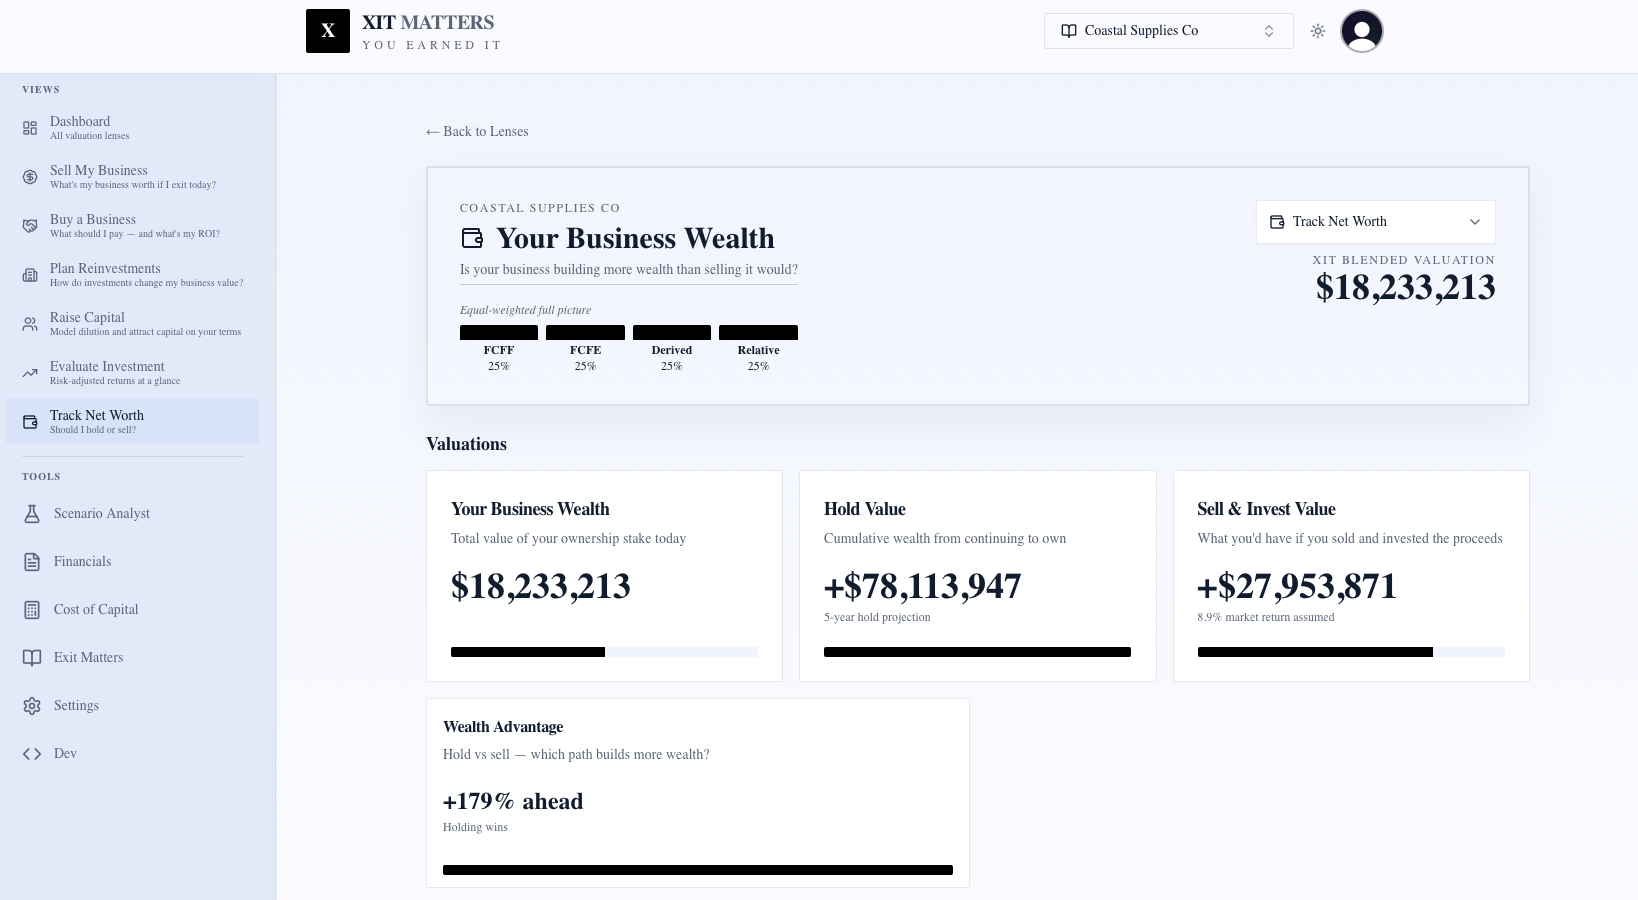The height and width of the screenshot is (900, 1638).
Task: Click the Buy a Business handshake icon
Action: [30, 226]
